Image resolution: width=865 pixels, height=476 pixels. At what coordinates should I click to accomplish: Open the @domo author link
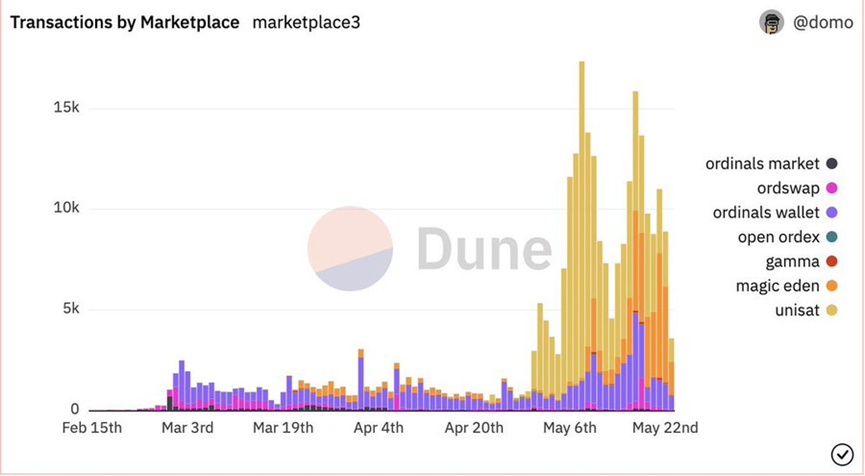point(823,23)
